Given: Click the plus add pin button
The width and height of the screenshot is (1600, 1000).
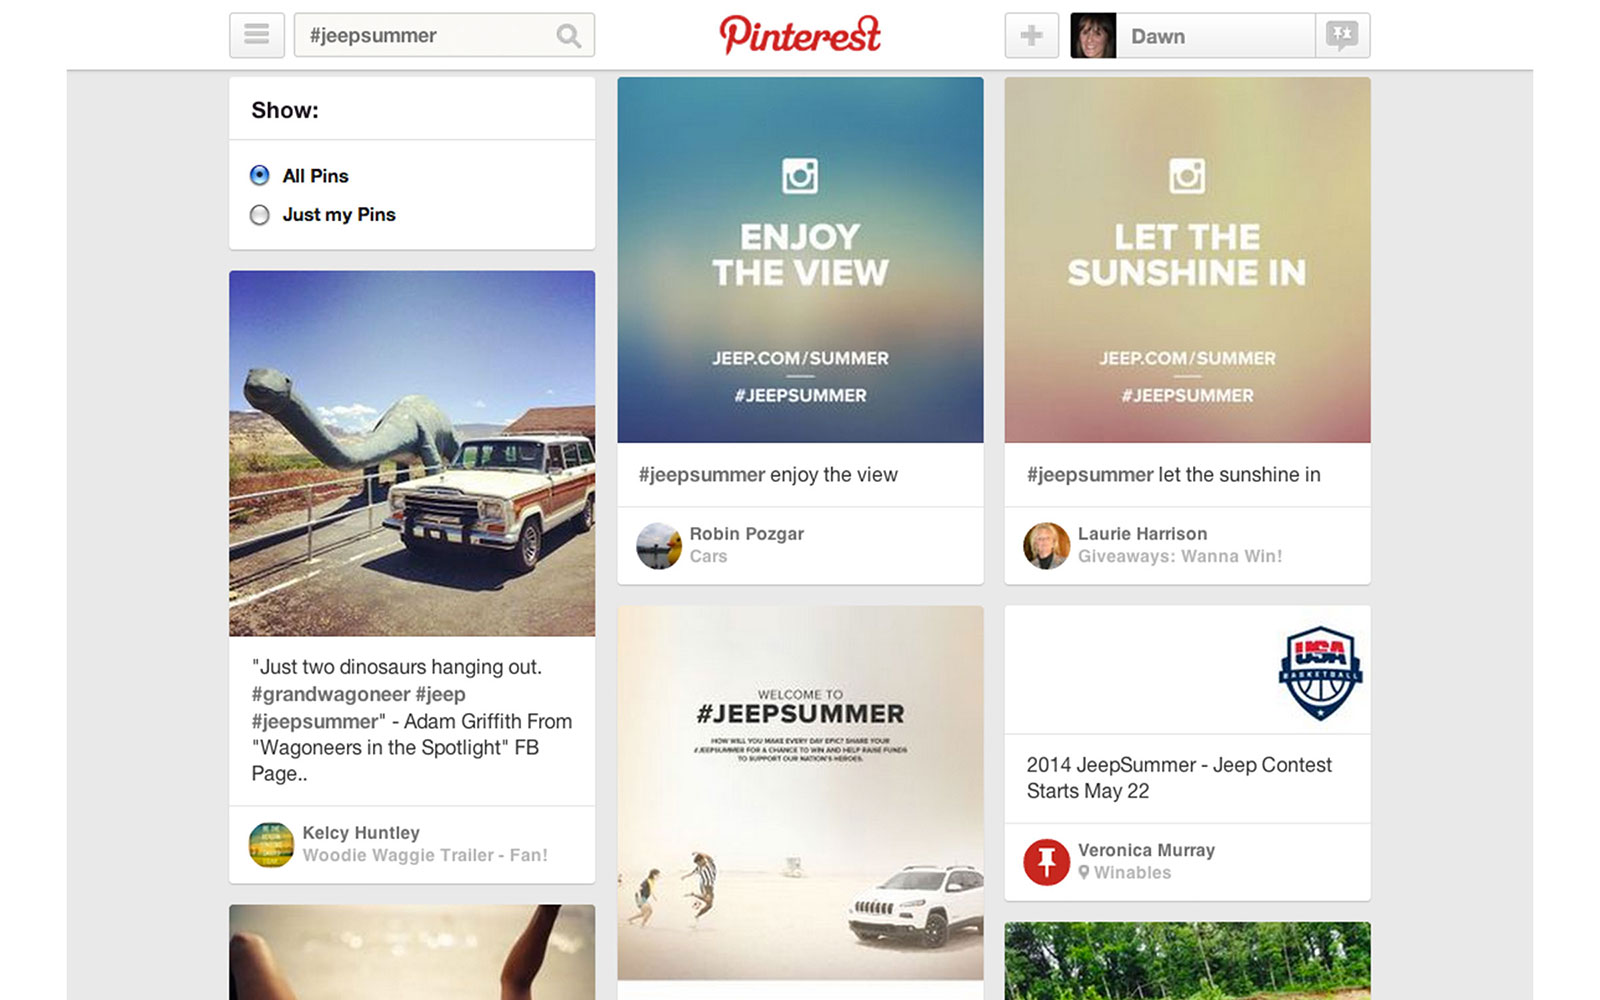Looking at the screenshot, I should click(1031, 35).
